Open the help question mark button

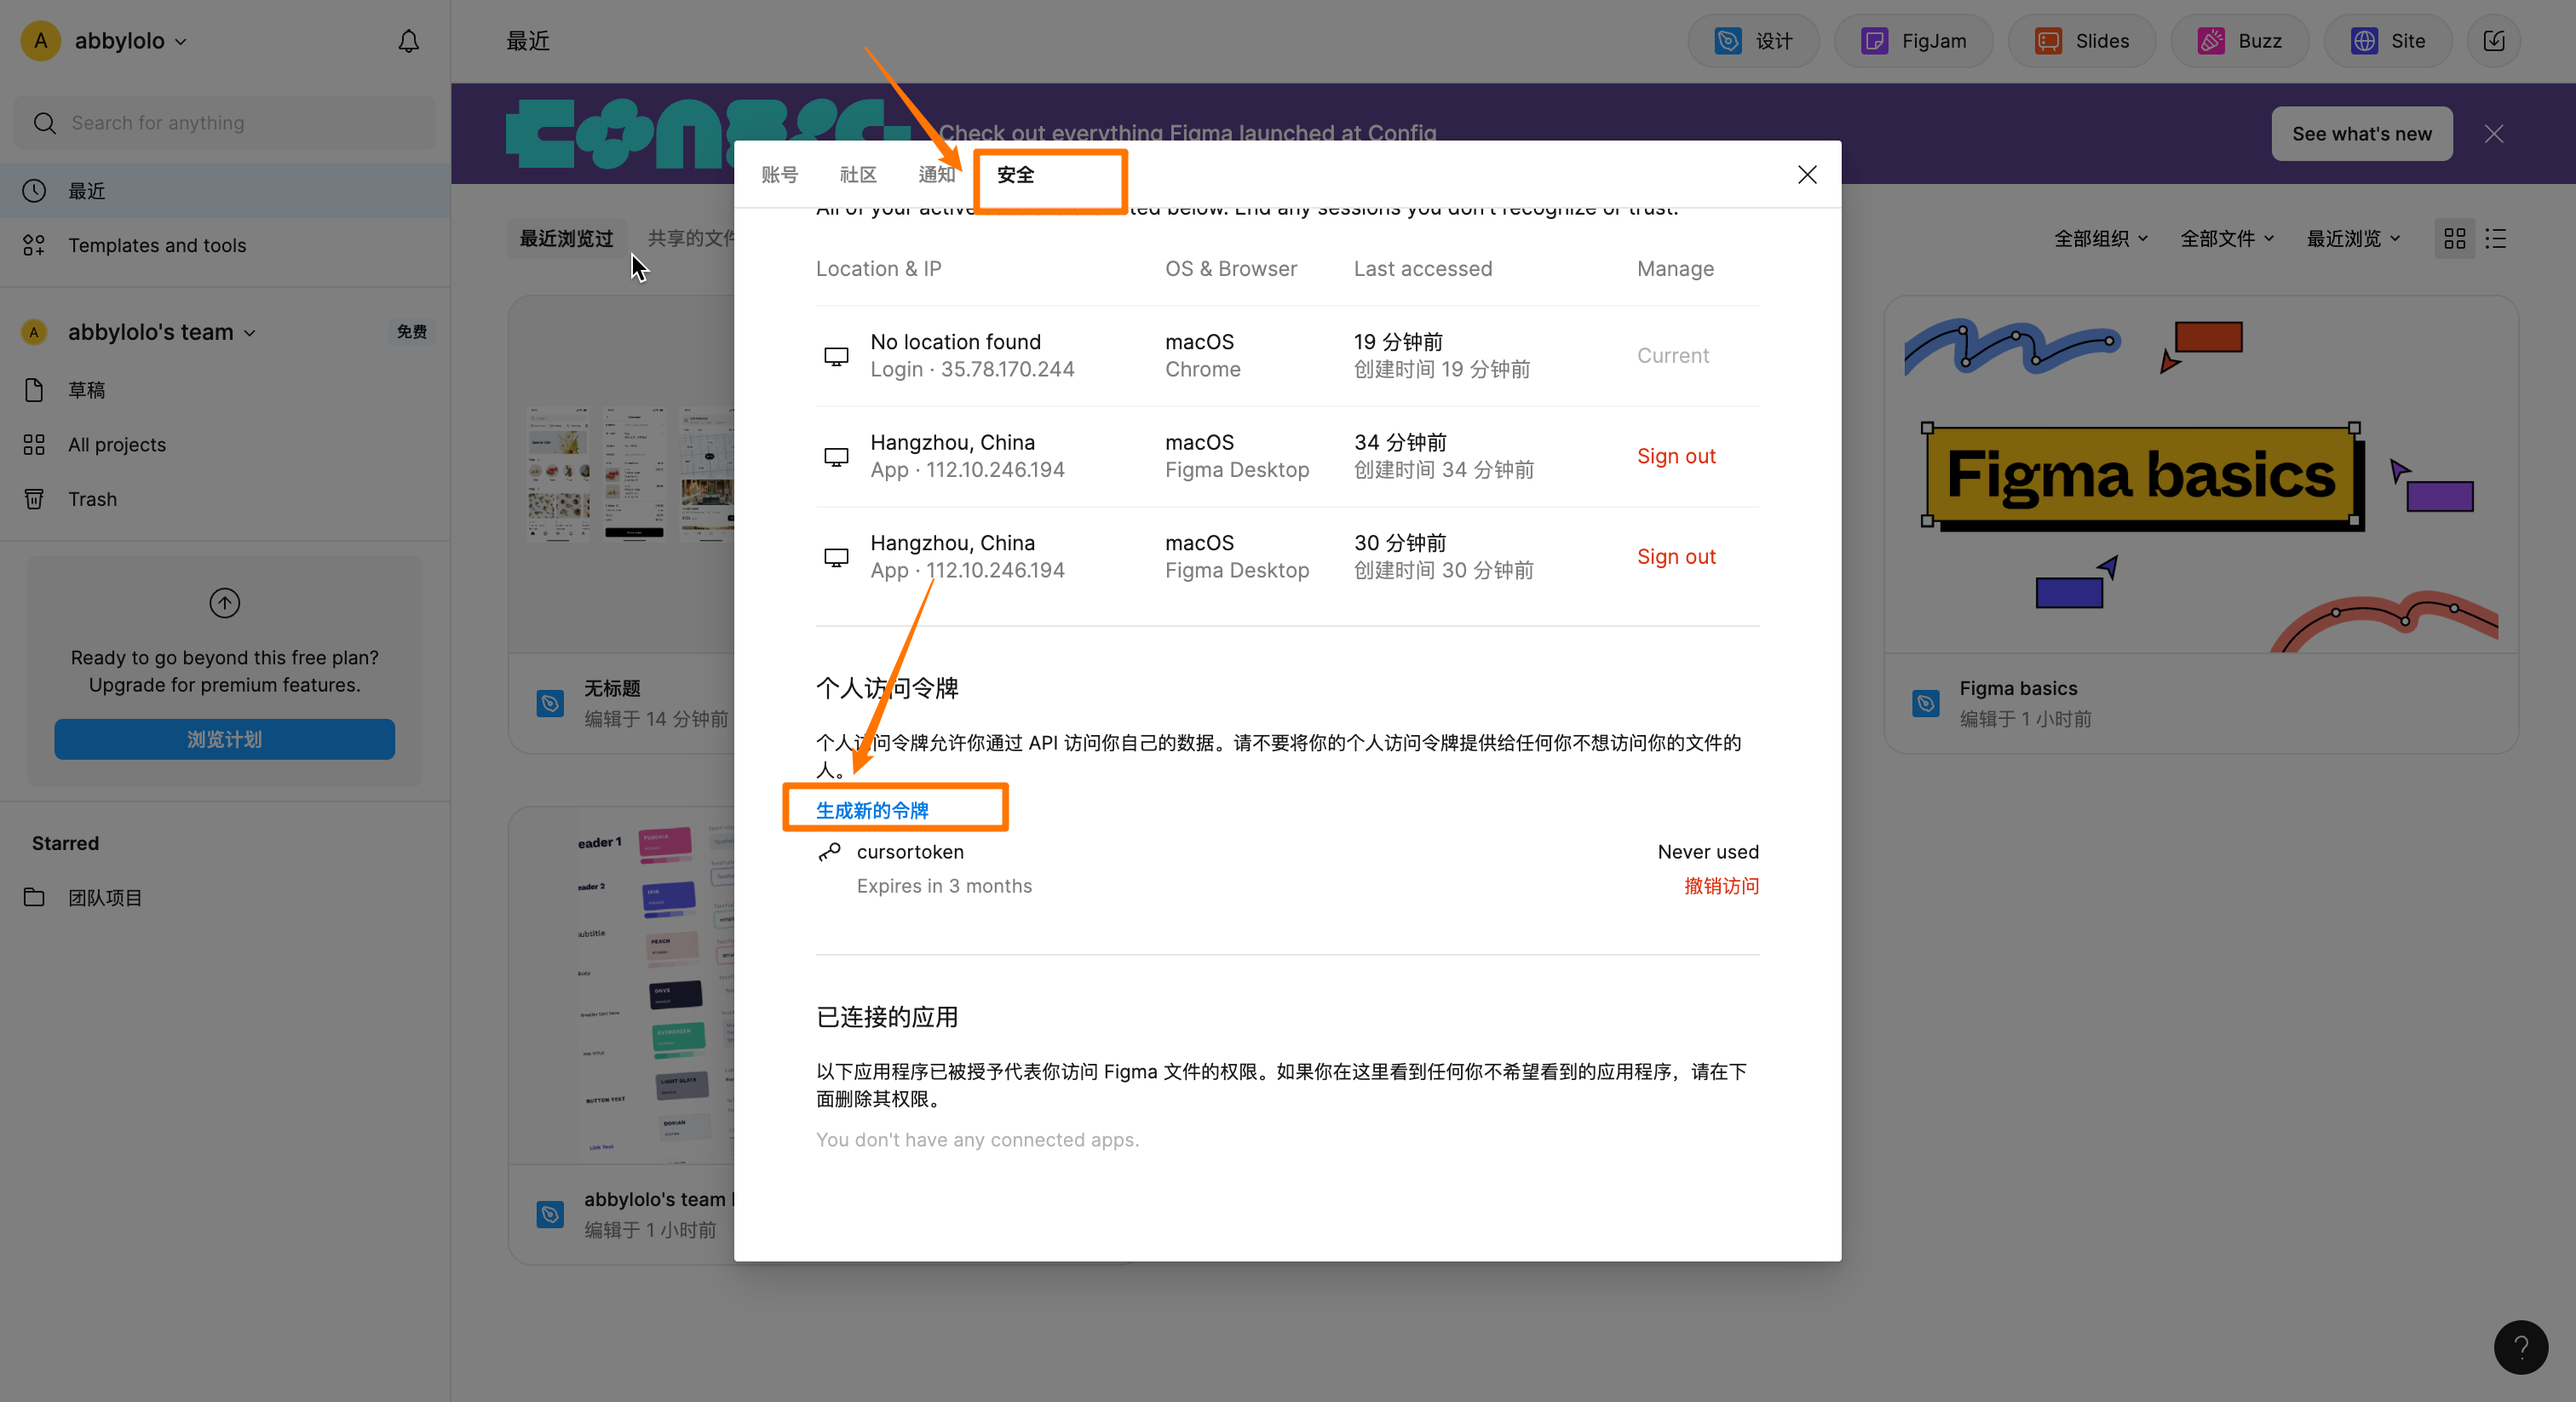[x=2521, y=1347]
